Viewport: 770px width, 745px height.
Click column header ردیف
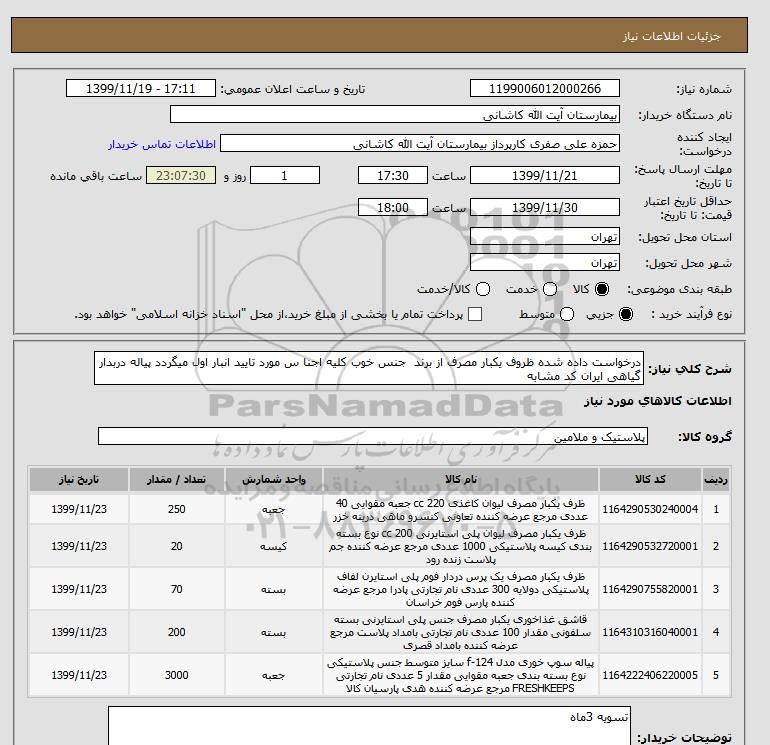[716, 479]
